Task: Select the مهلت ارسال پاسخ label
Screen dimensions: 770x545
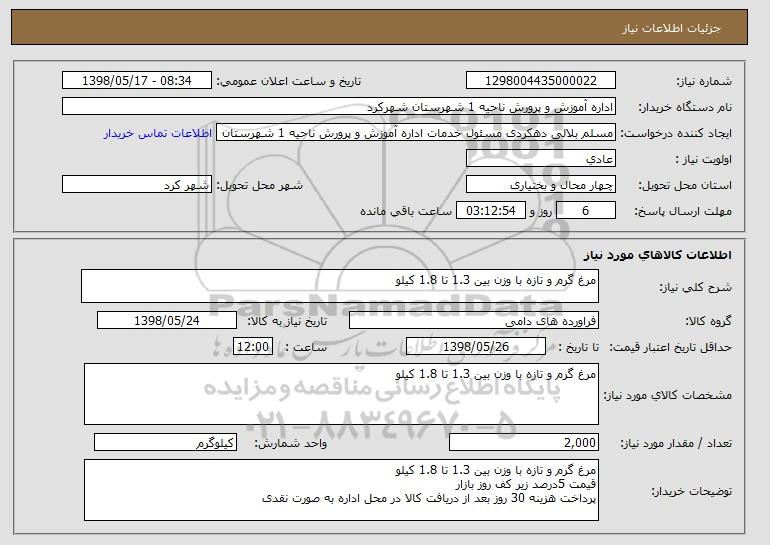Action: (683, 211)
